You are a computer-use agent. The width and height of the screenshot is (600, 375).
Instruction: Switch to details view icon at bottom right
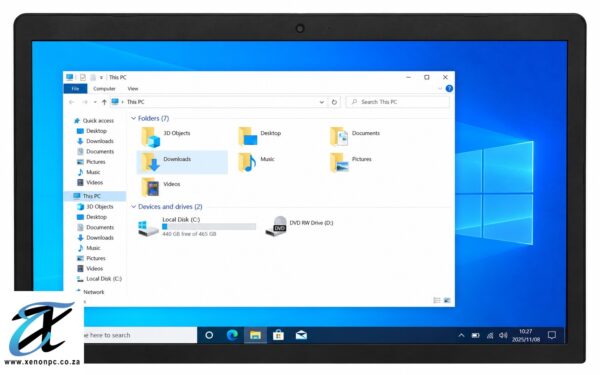437,300
